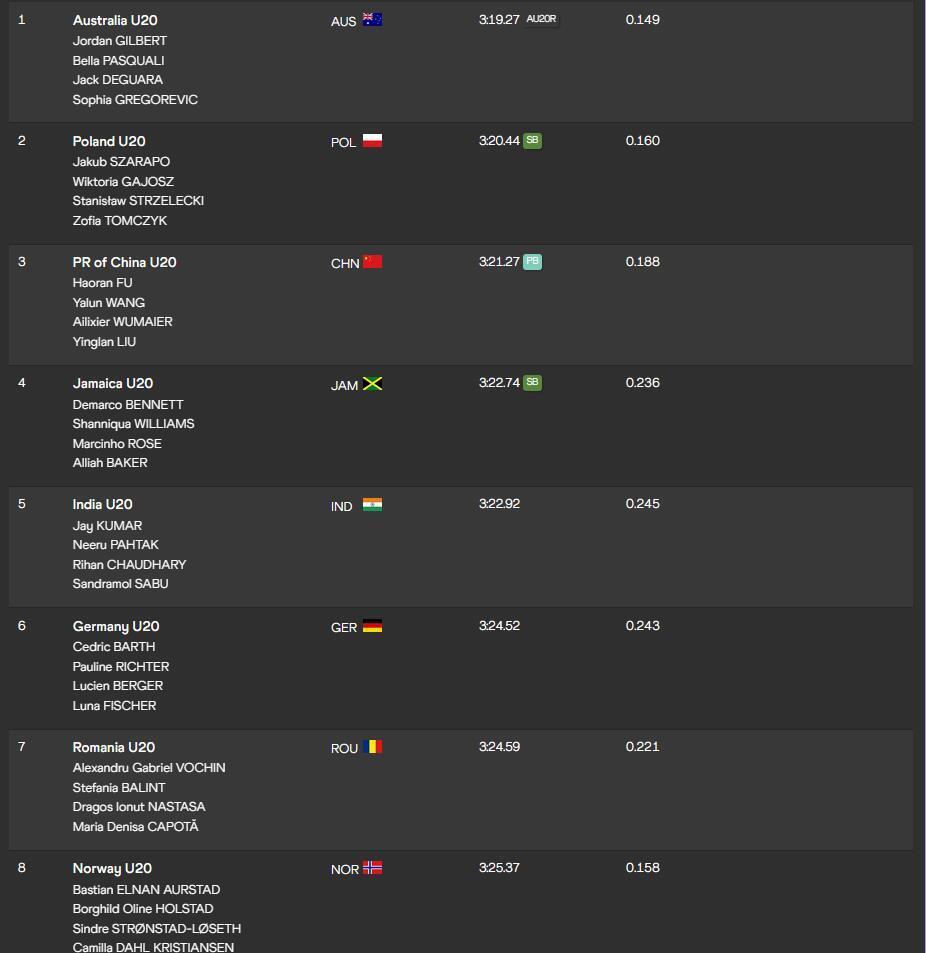
Task: Open athlete Alexandru Gabriel VOCHIN profile
Action: pos(149,768)
